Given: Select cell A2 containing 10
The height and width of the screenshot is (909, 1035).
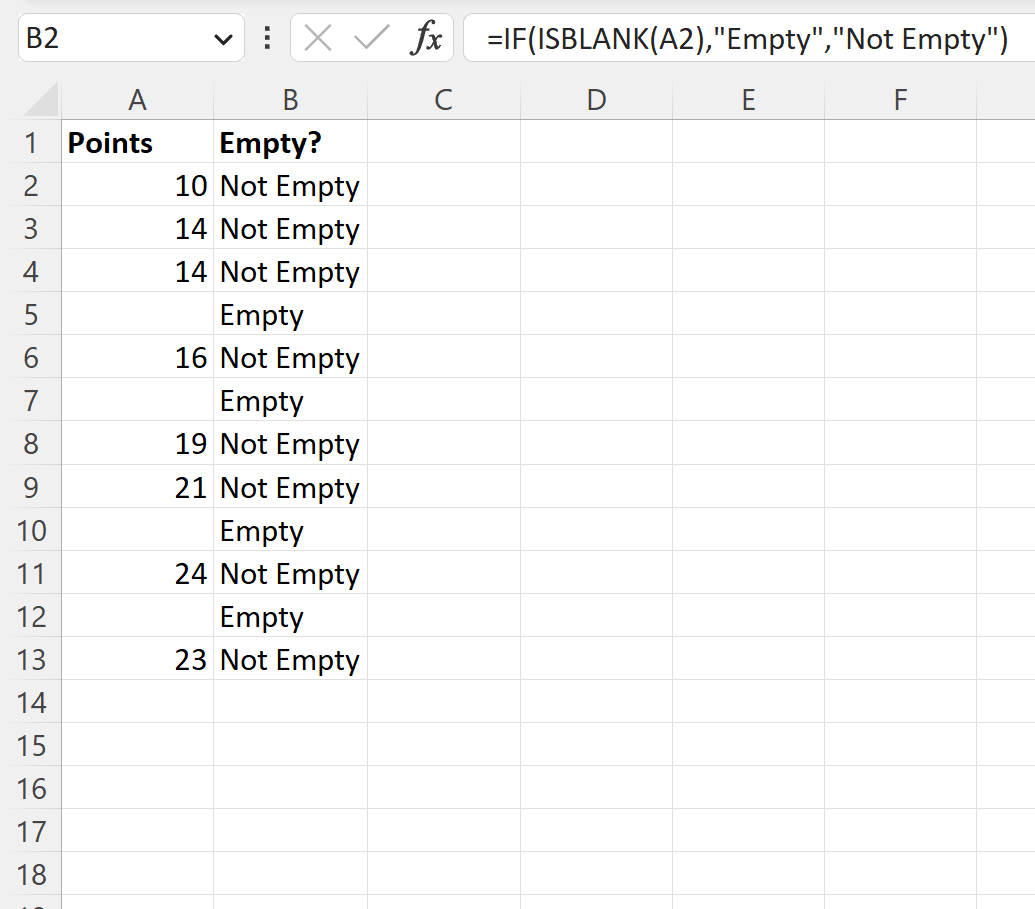Looking at the screenshot, I should pos(137,185).
